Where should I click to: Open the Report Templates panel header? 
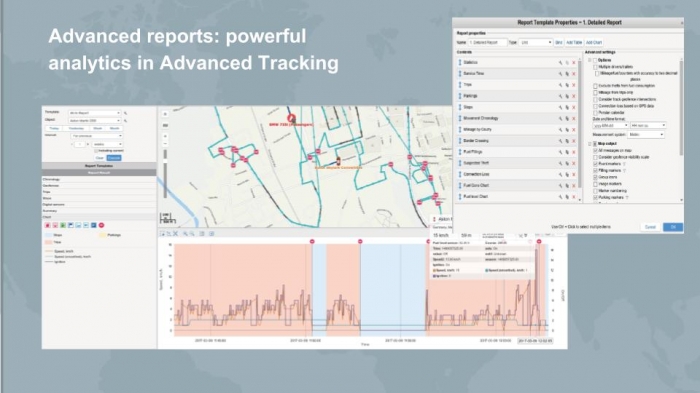[x=99, y=166]
